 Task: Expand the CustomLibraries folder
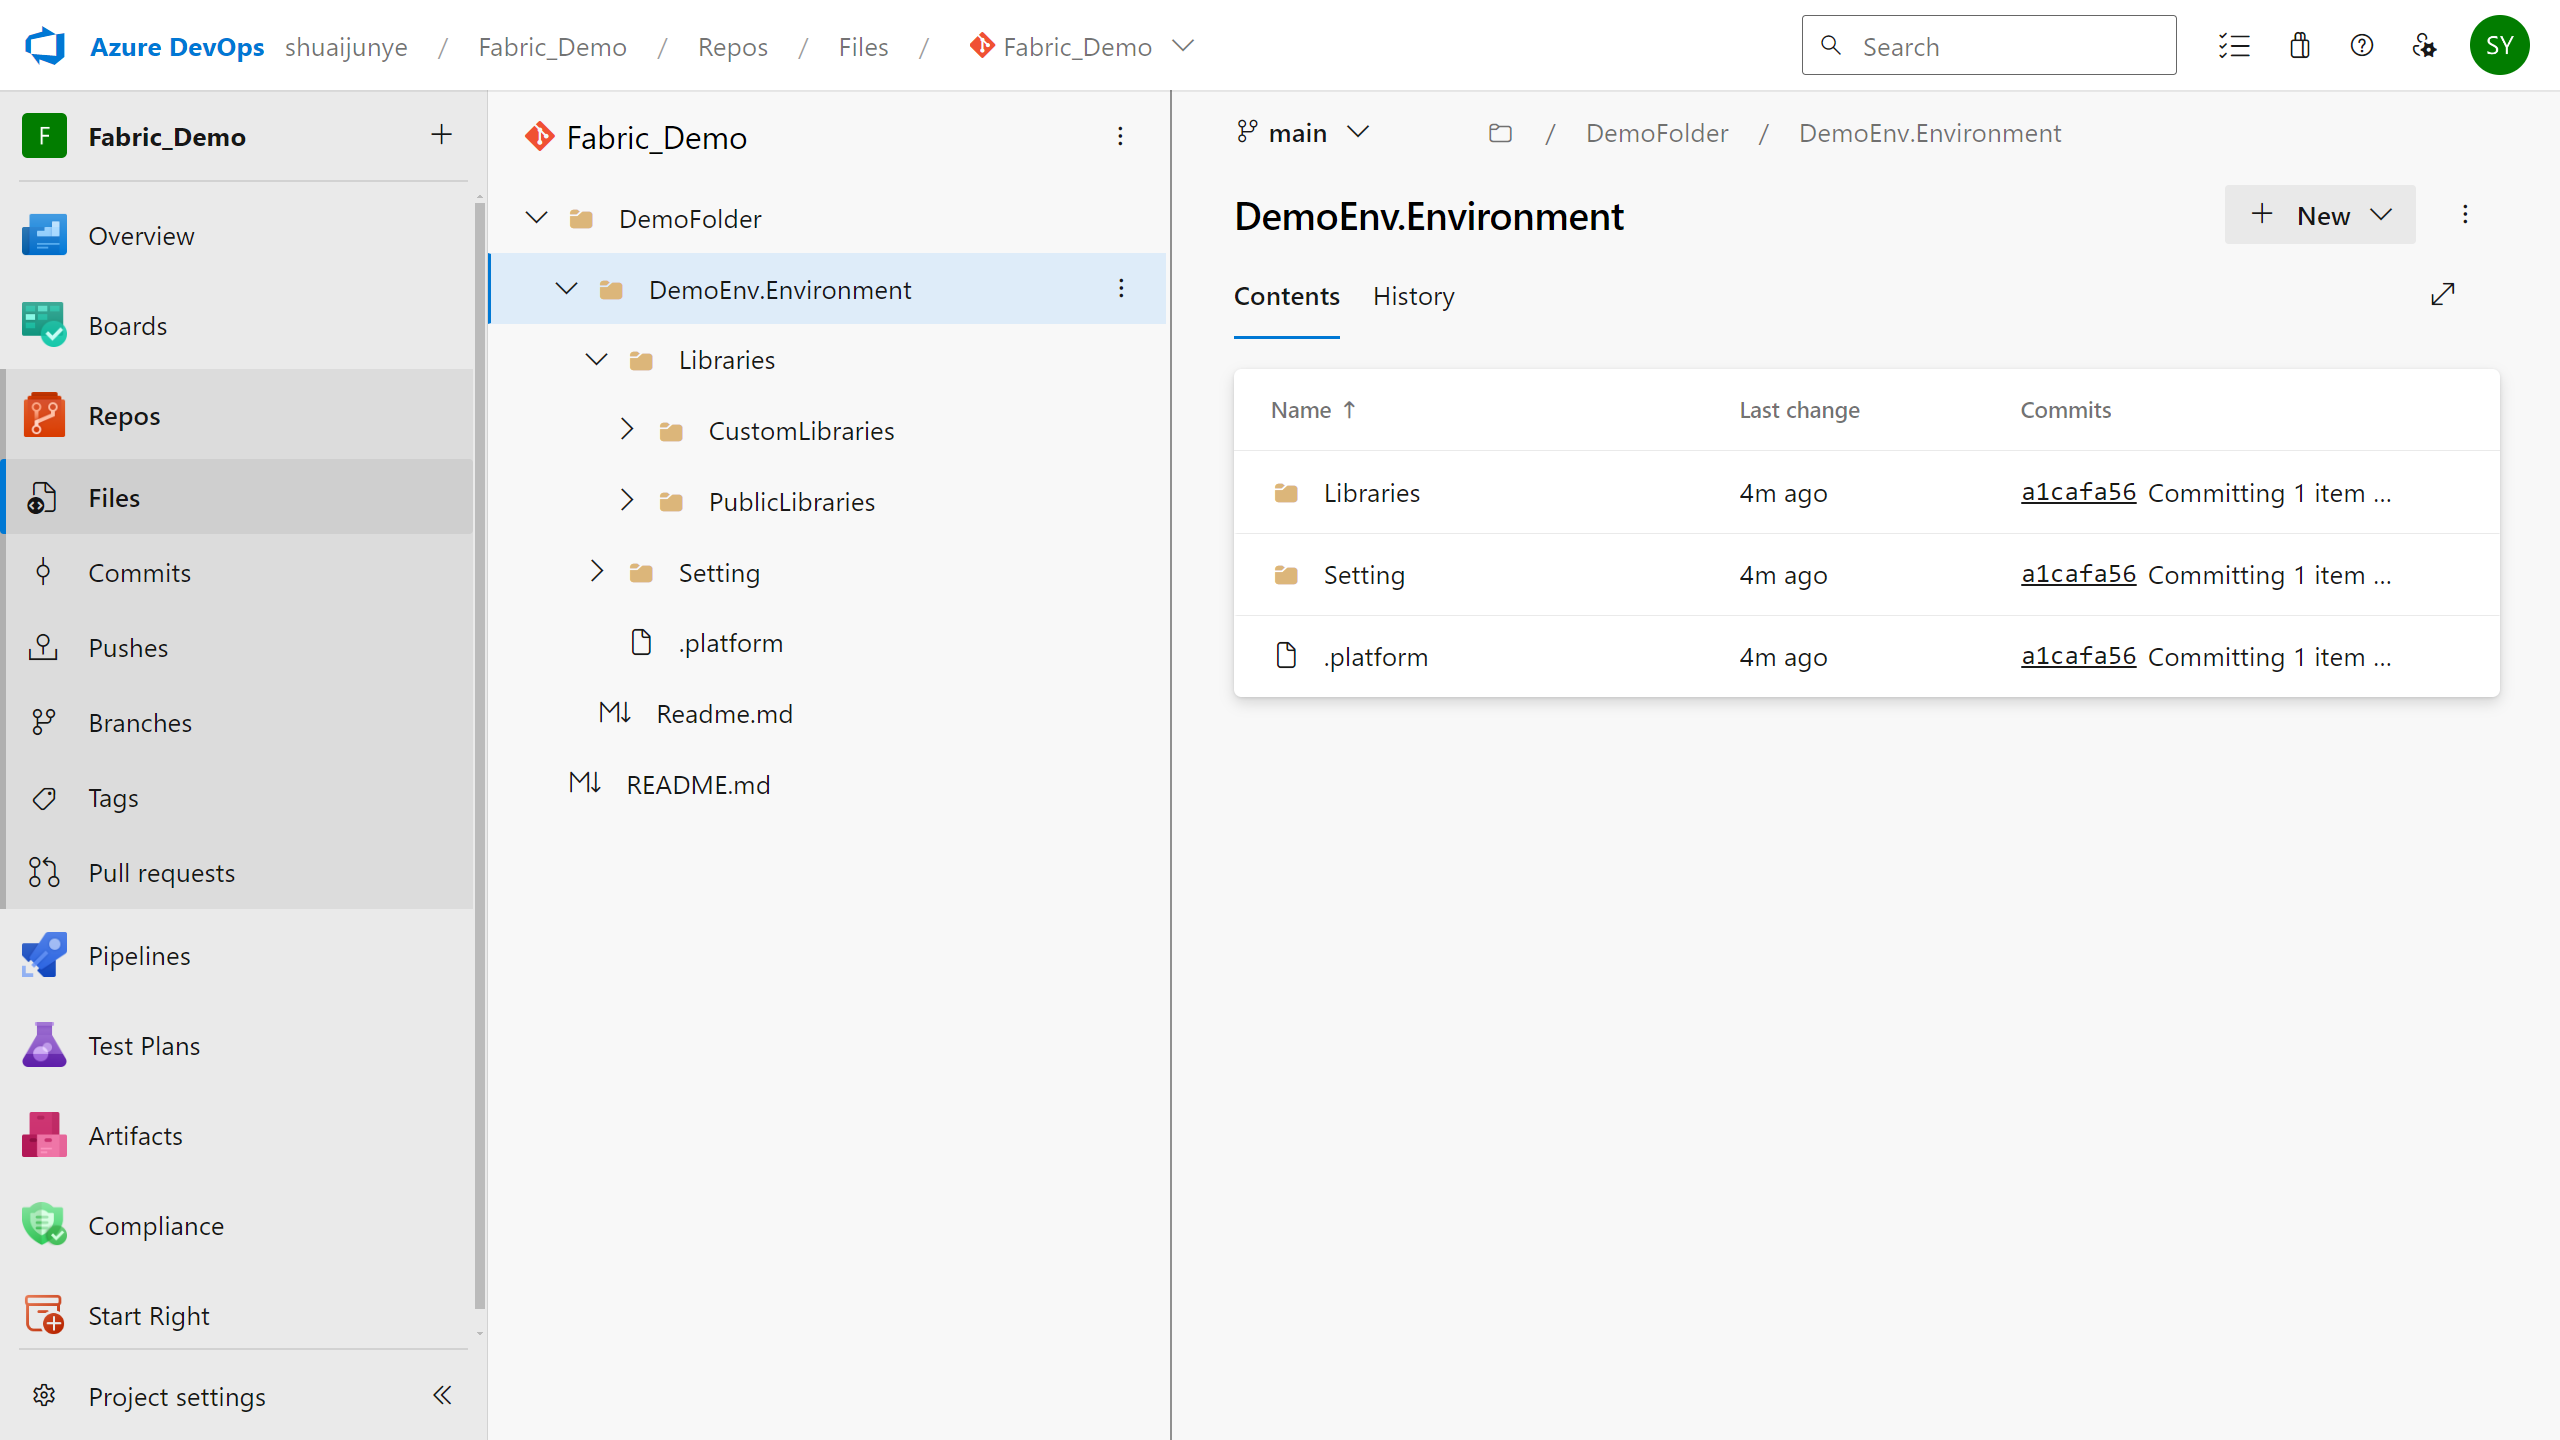click(x=628, y=429)
